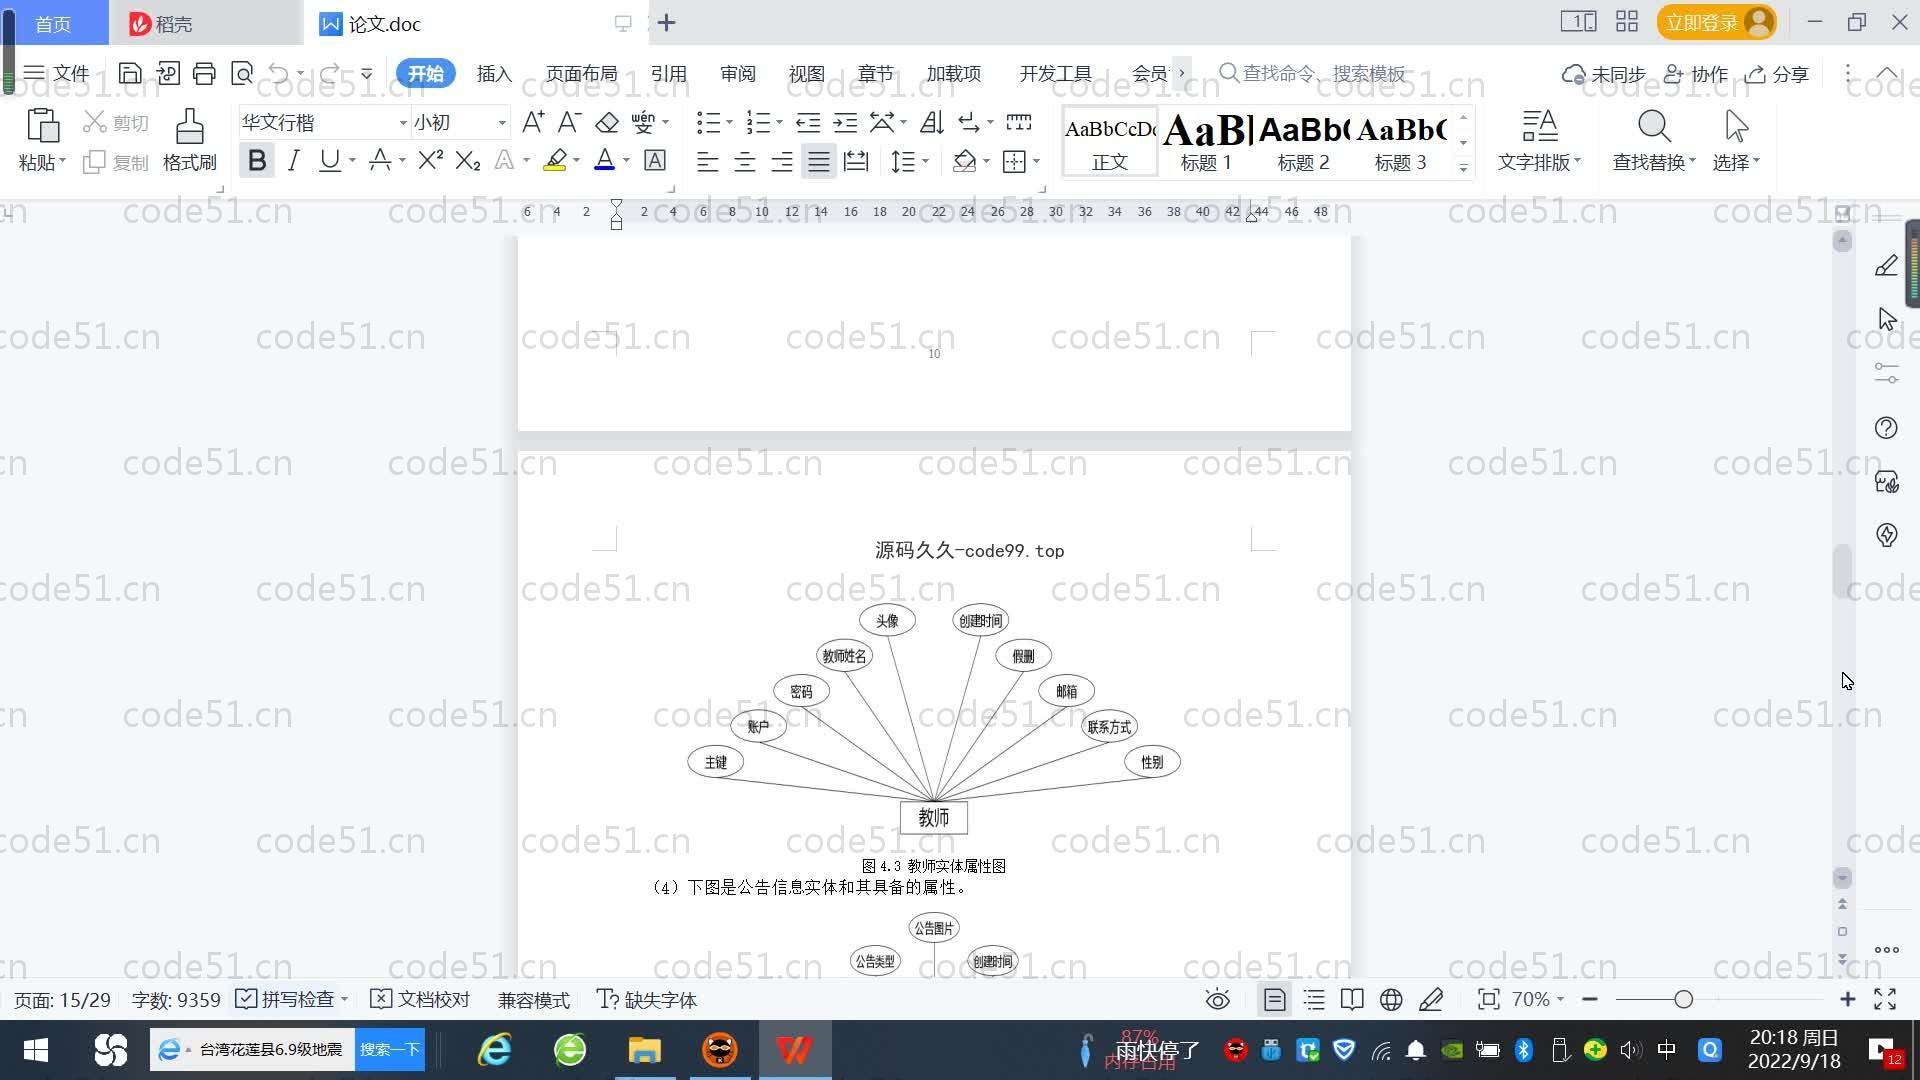This screenshot has height=1080, width=1920.
Task: Click the help question mark in sidebar
Action: point(1886,428)
